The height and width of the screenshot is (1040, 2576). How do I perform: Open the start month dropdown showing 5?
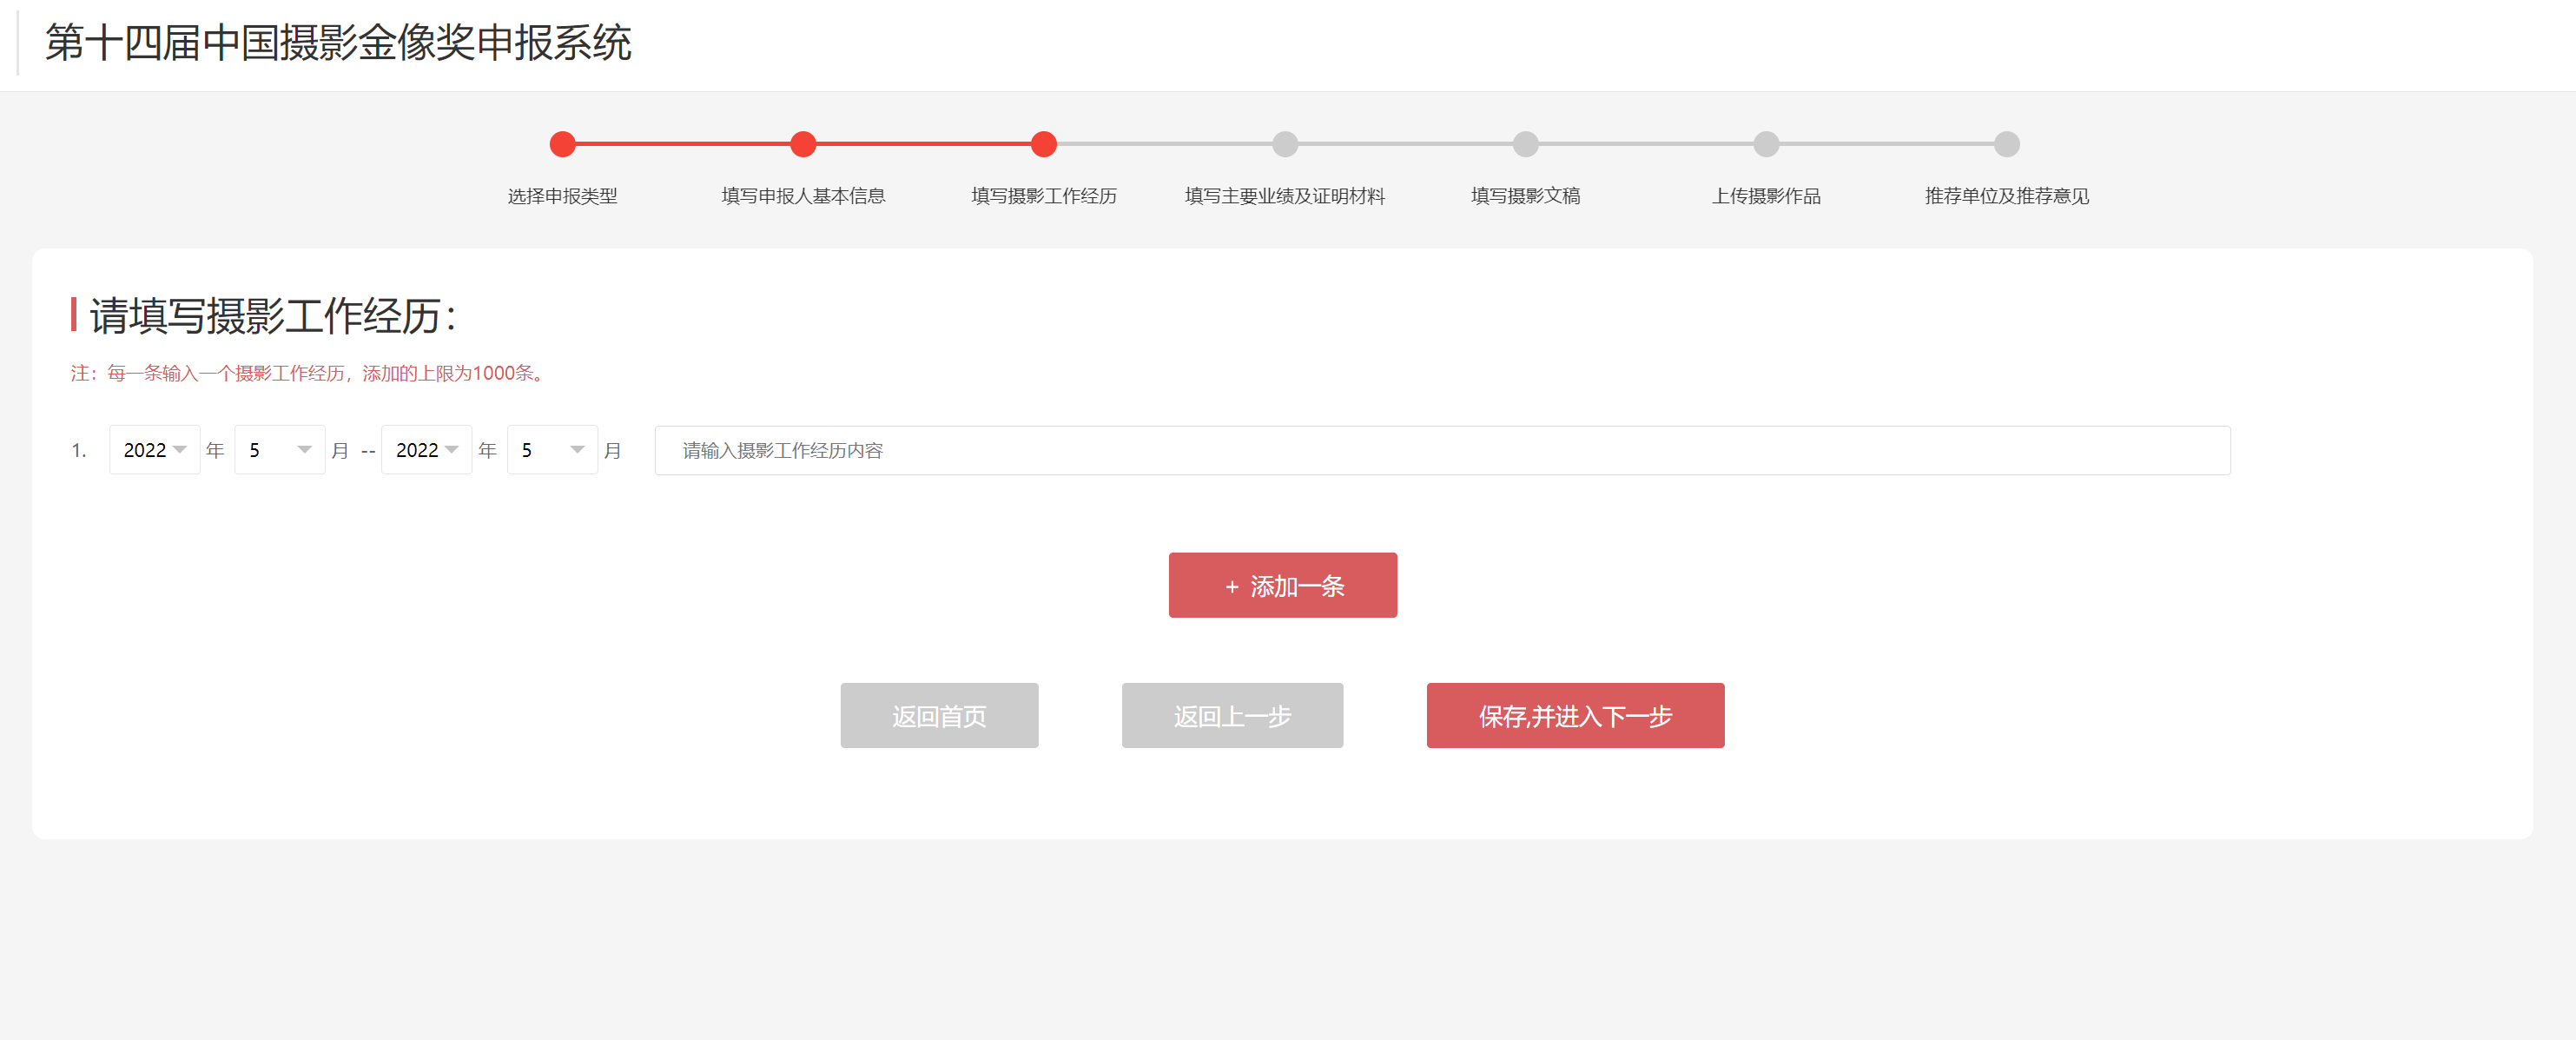pos(279,450)
